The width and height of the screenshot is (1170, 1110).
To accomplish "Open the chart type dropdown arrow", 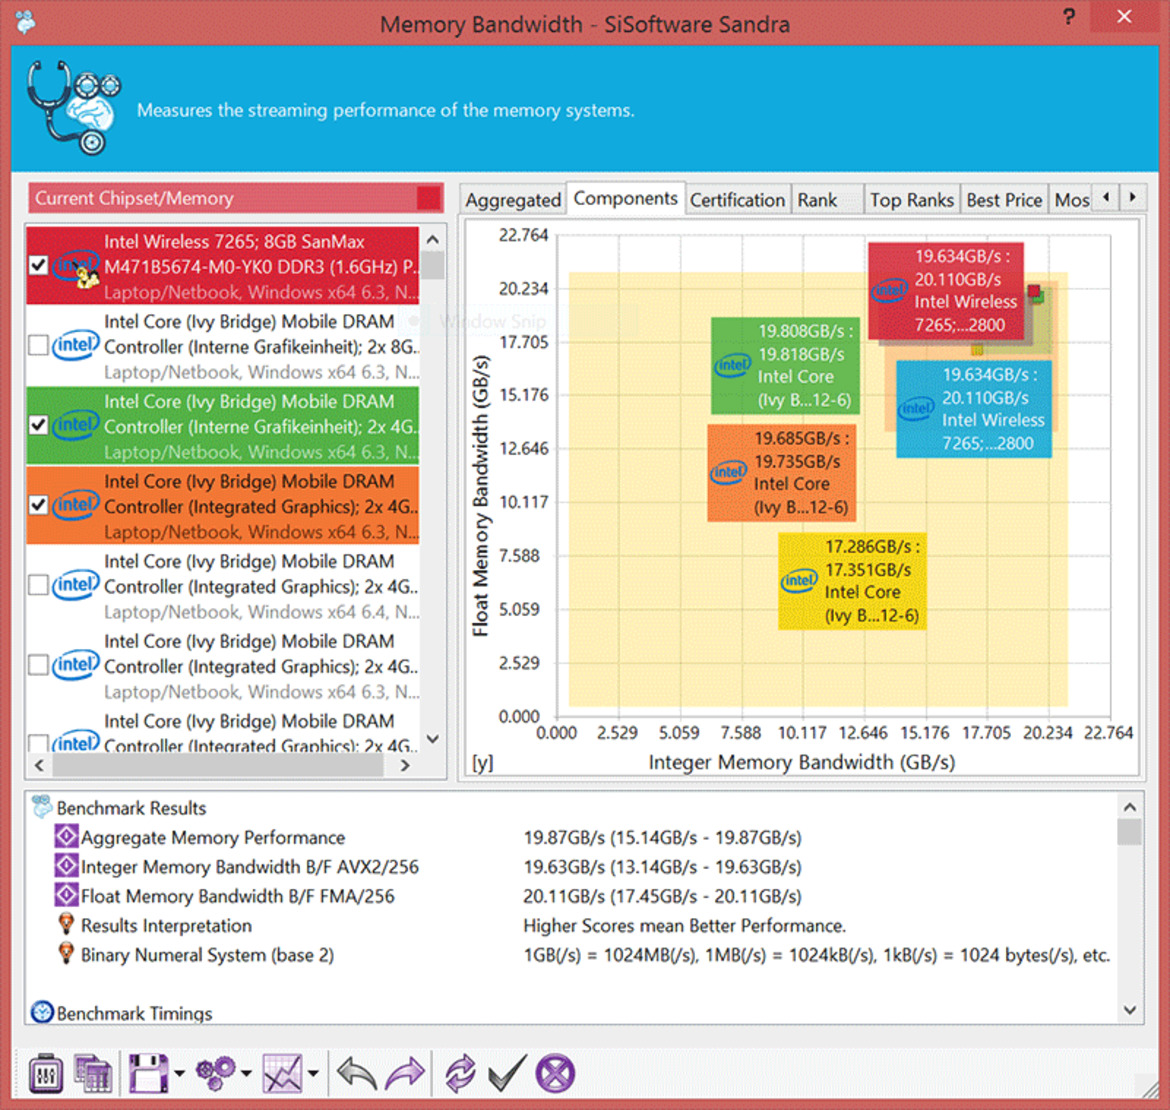I will [x=313, y=1074].
